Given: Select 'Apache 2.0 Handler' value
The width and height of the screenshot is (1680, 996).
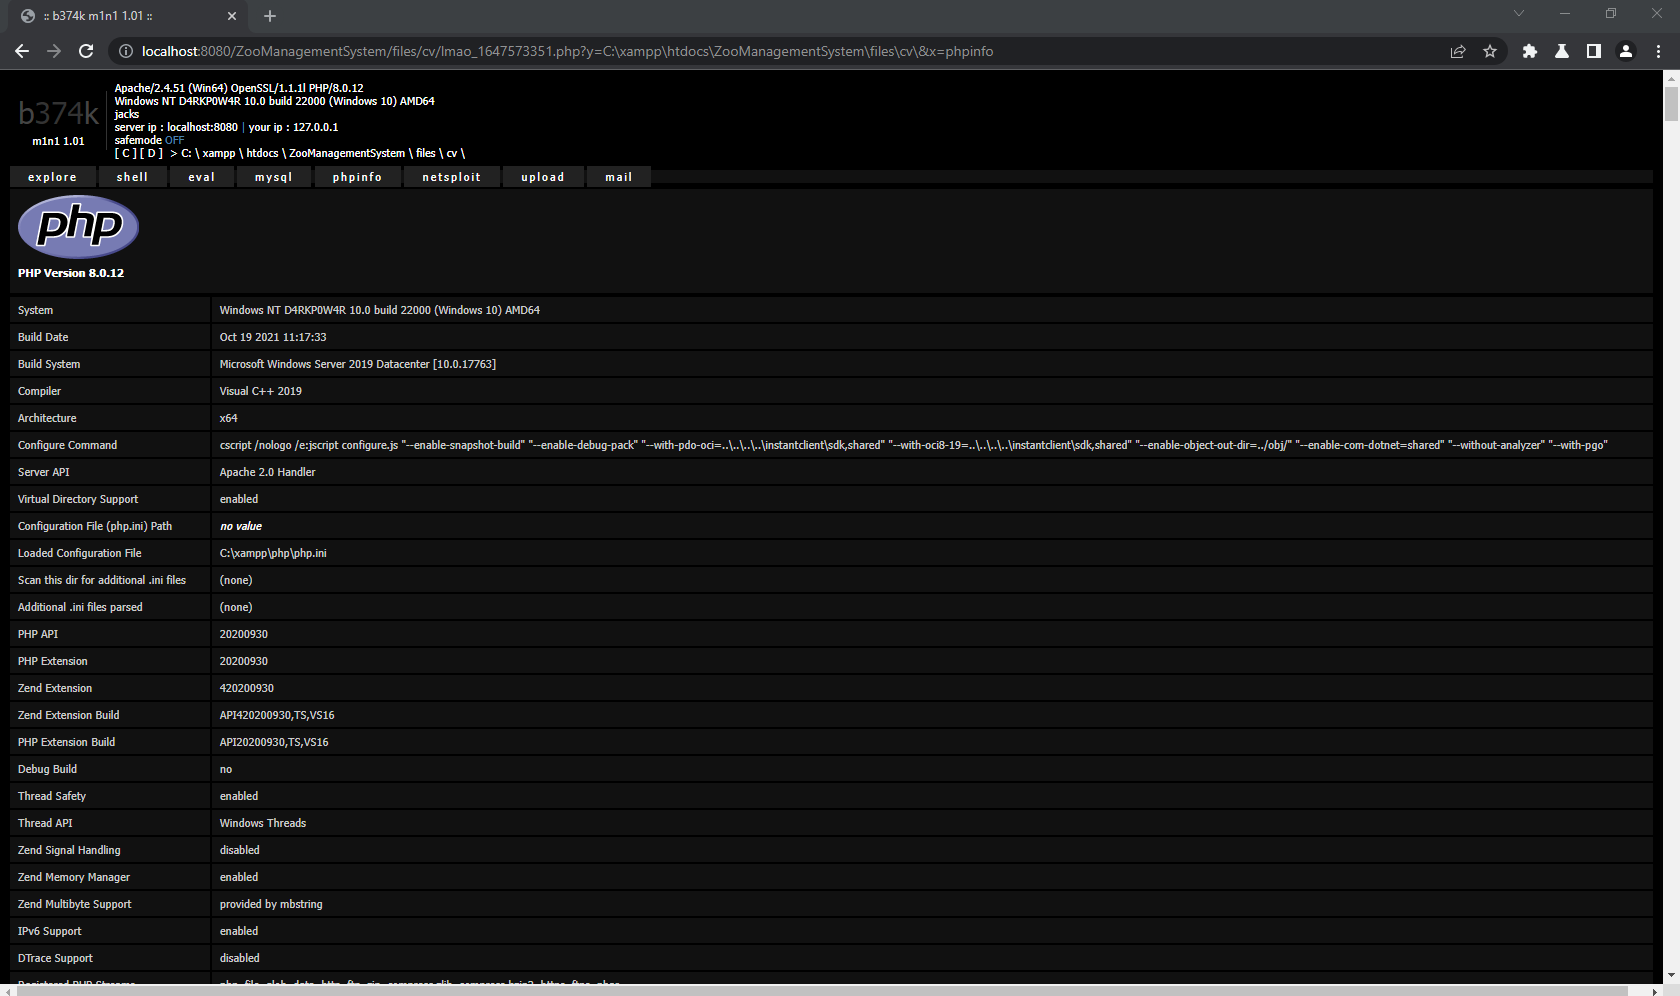Looking at the screenshot, I should coord(268,472).
